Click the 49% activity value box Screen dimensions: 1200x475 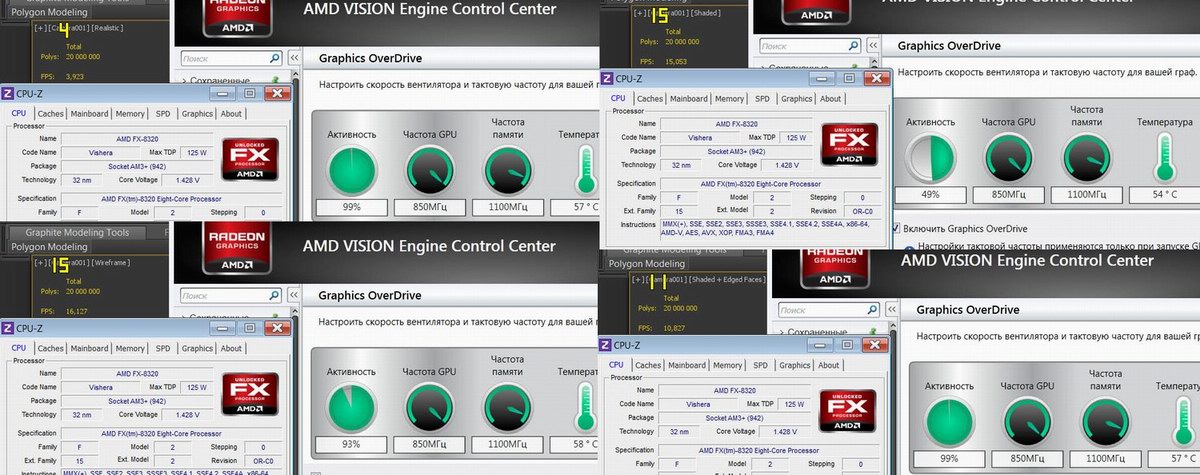point(933,196)
